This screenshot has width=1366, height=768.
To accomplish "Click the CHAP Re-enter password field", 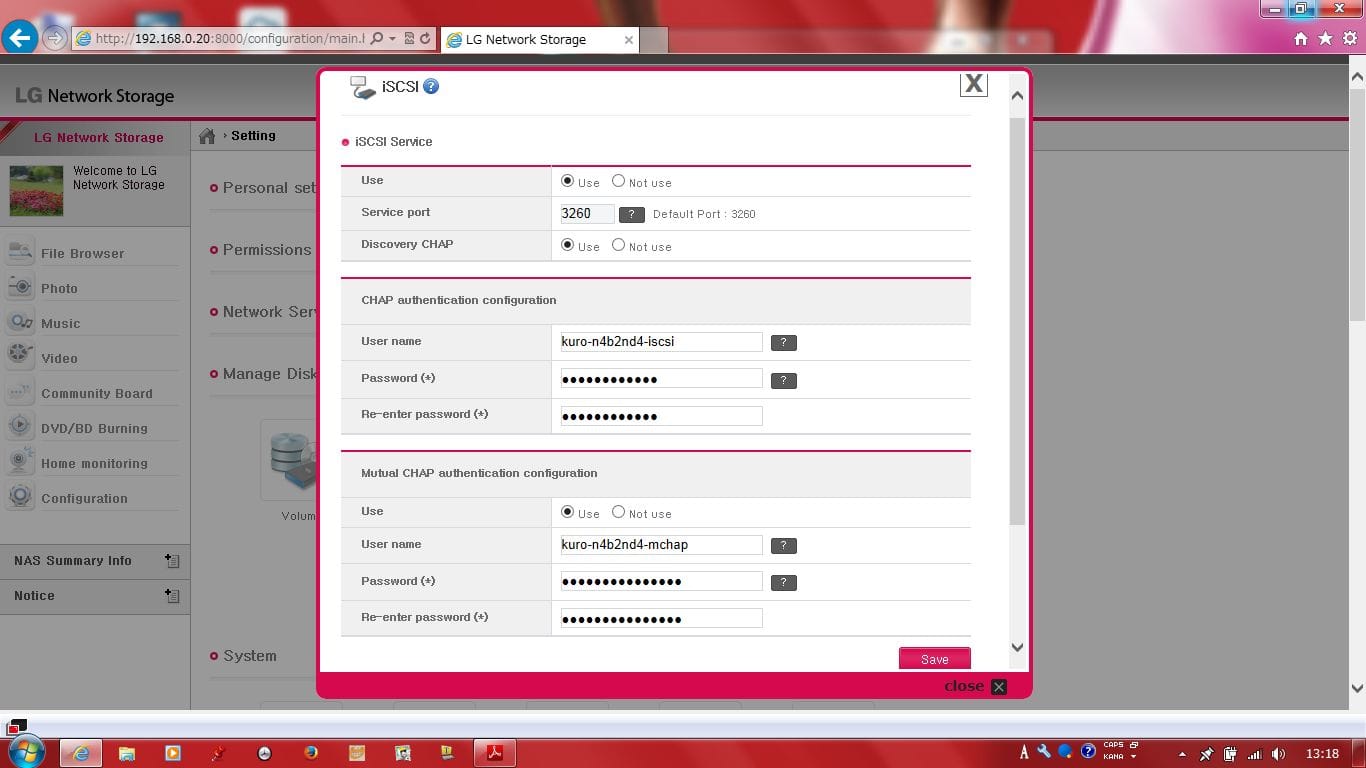I will click(x=661, y=415).
